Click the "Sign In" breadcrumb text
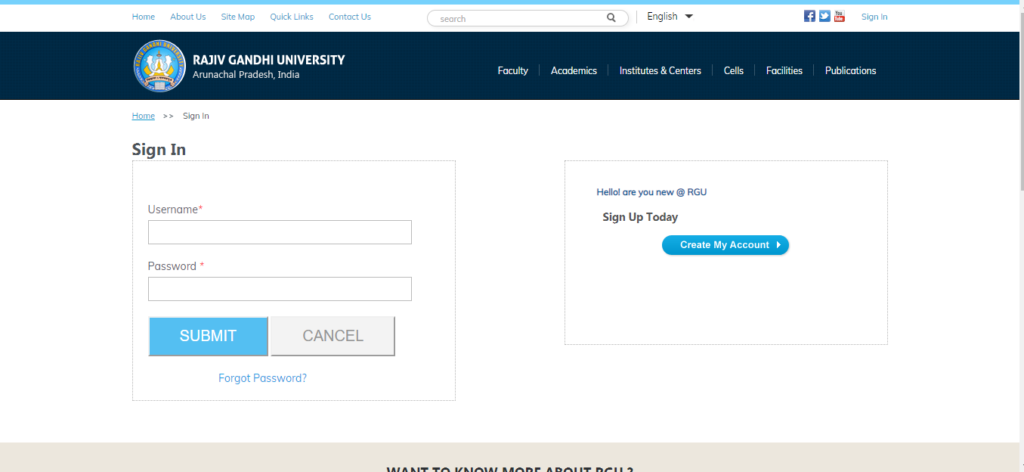The image size is (1024, 472). (x=196, y=116)
